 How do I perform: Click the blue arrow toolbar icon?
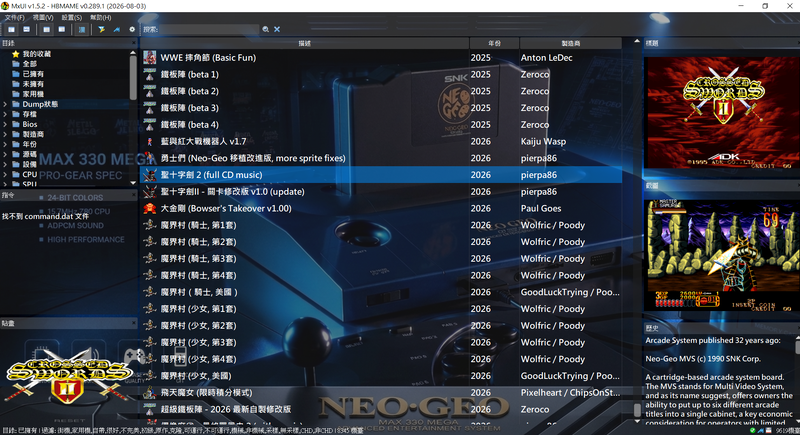tap(117, 30)
